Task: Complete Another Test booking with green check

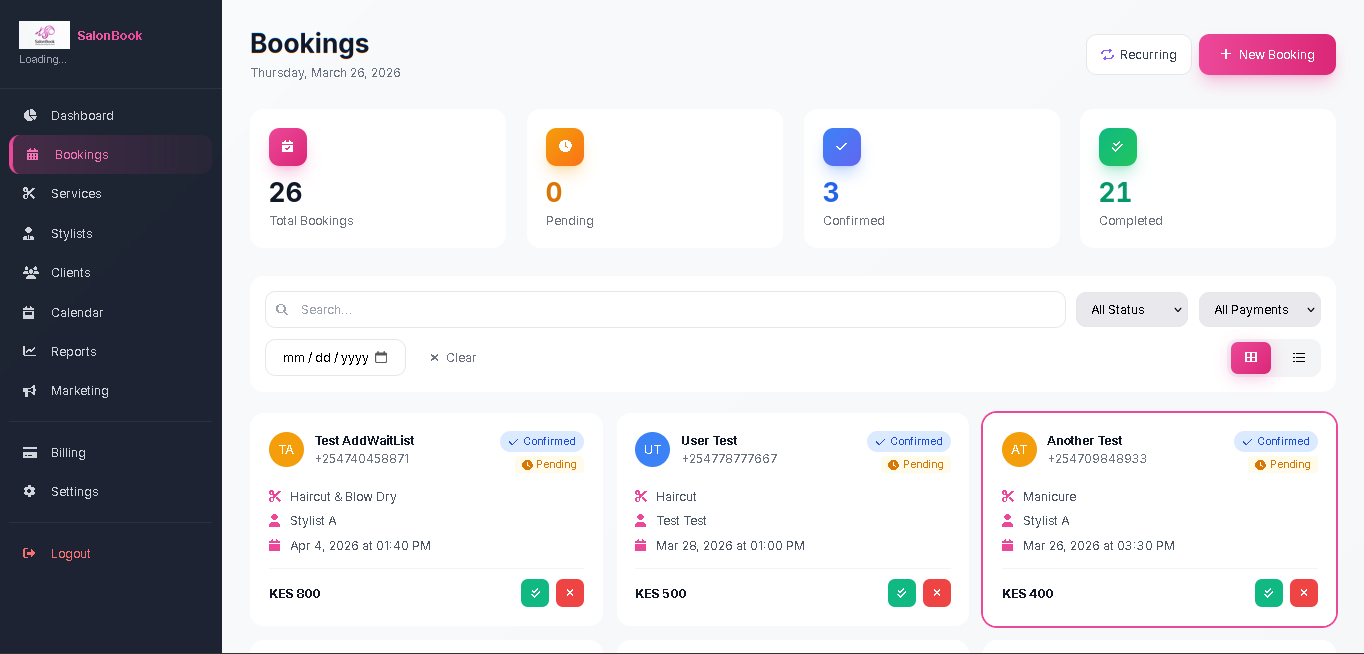Action: pyautogui.click(x=1269, y=593)
